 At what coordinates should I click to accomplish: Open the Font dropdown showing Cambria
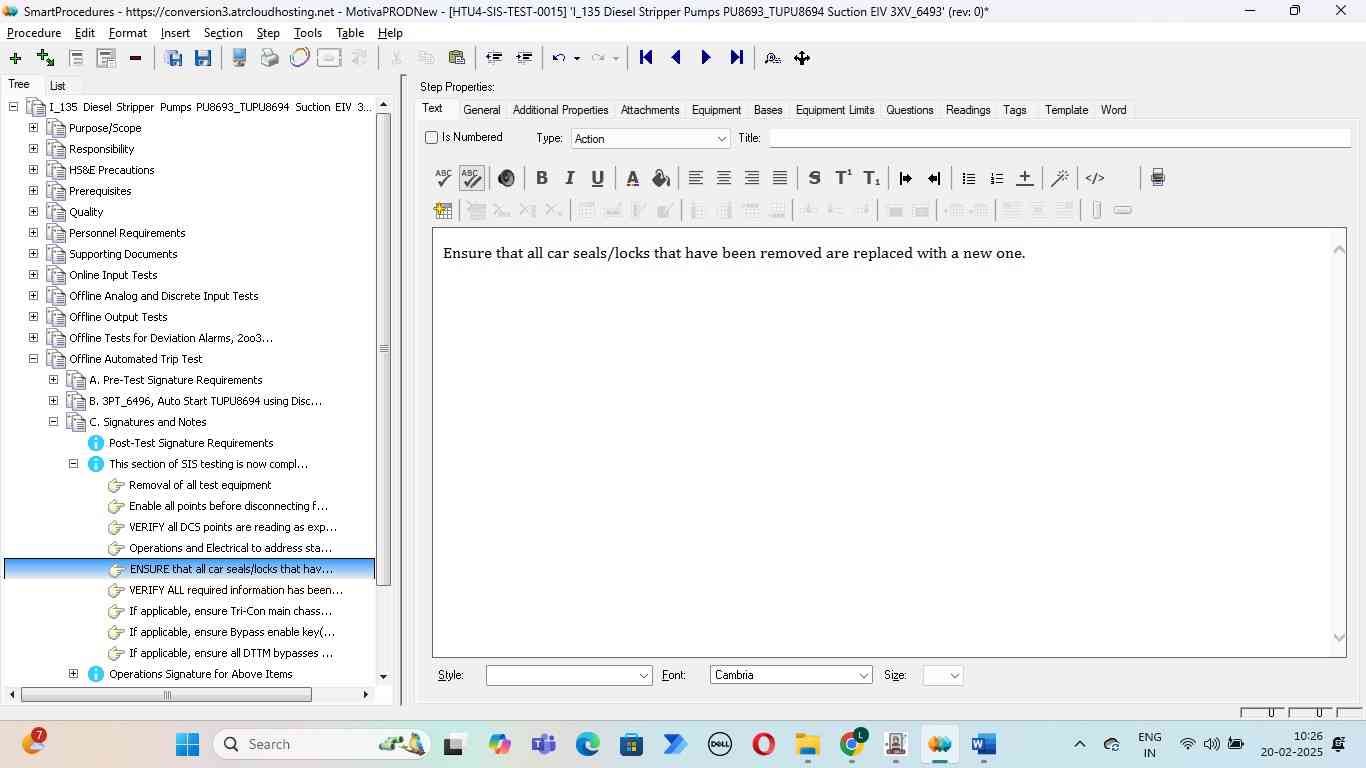(790, 675)
